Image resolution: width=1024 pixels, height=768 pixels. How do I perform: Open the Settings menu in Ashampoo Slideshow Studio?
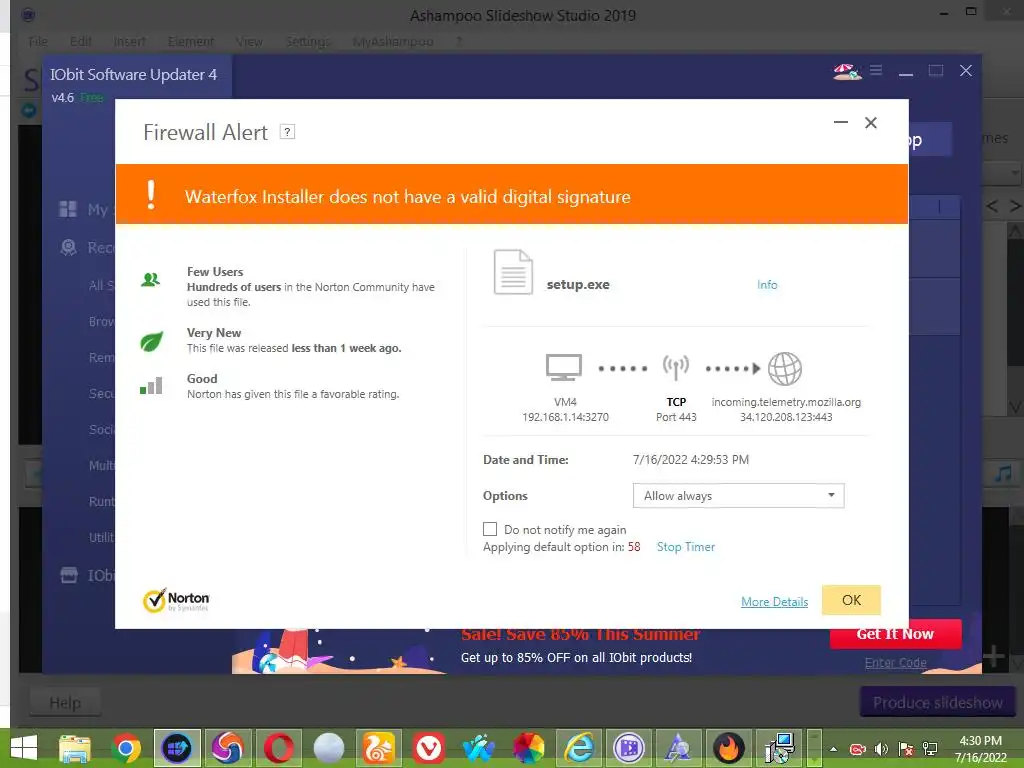tap(308, 42)
